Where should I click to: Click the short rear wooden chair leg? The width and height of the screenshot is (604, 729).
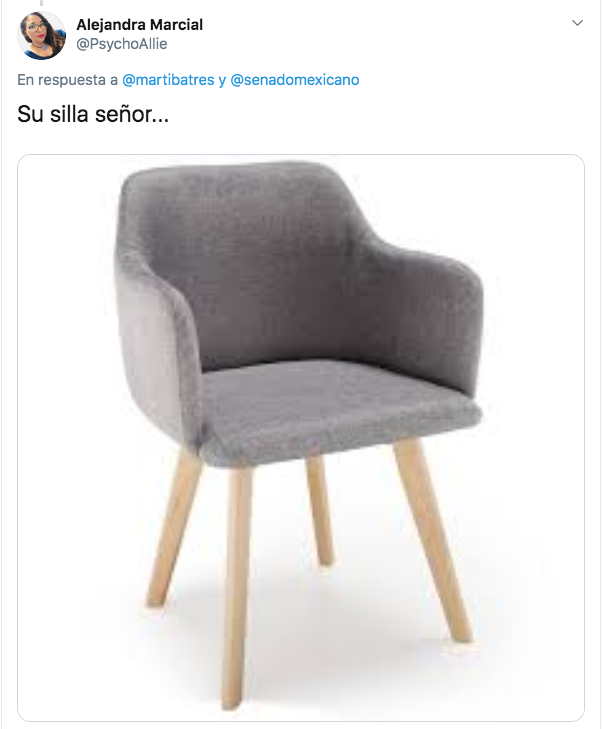(320, 509)
